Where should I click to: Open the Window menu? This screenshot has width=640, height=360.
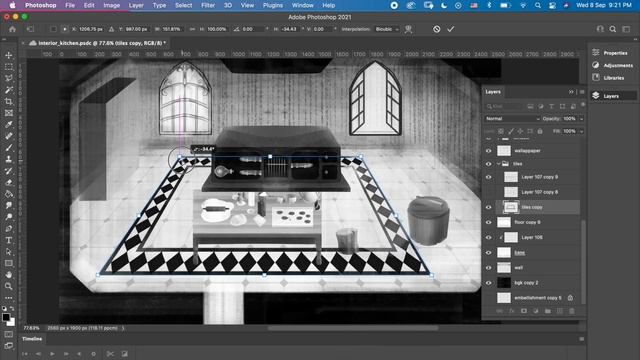[x=302, y=5]
